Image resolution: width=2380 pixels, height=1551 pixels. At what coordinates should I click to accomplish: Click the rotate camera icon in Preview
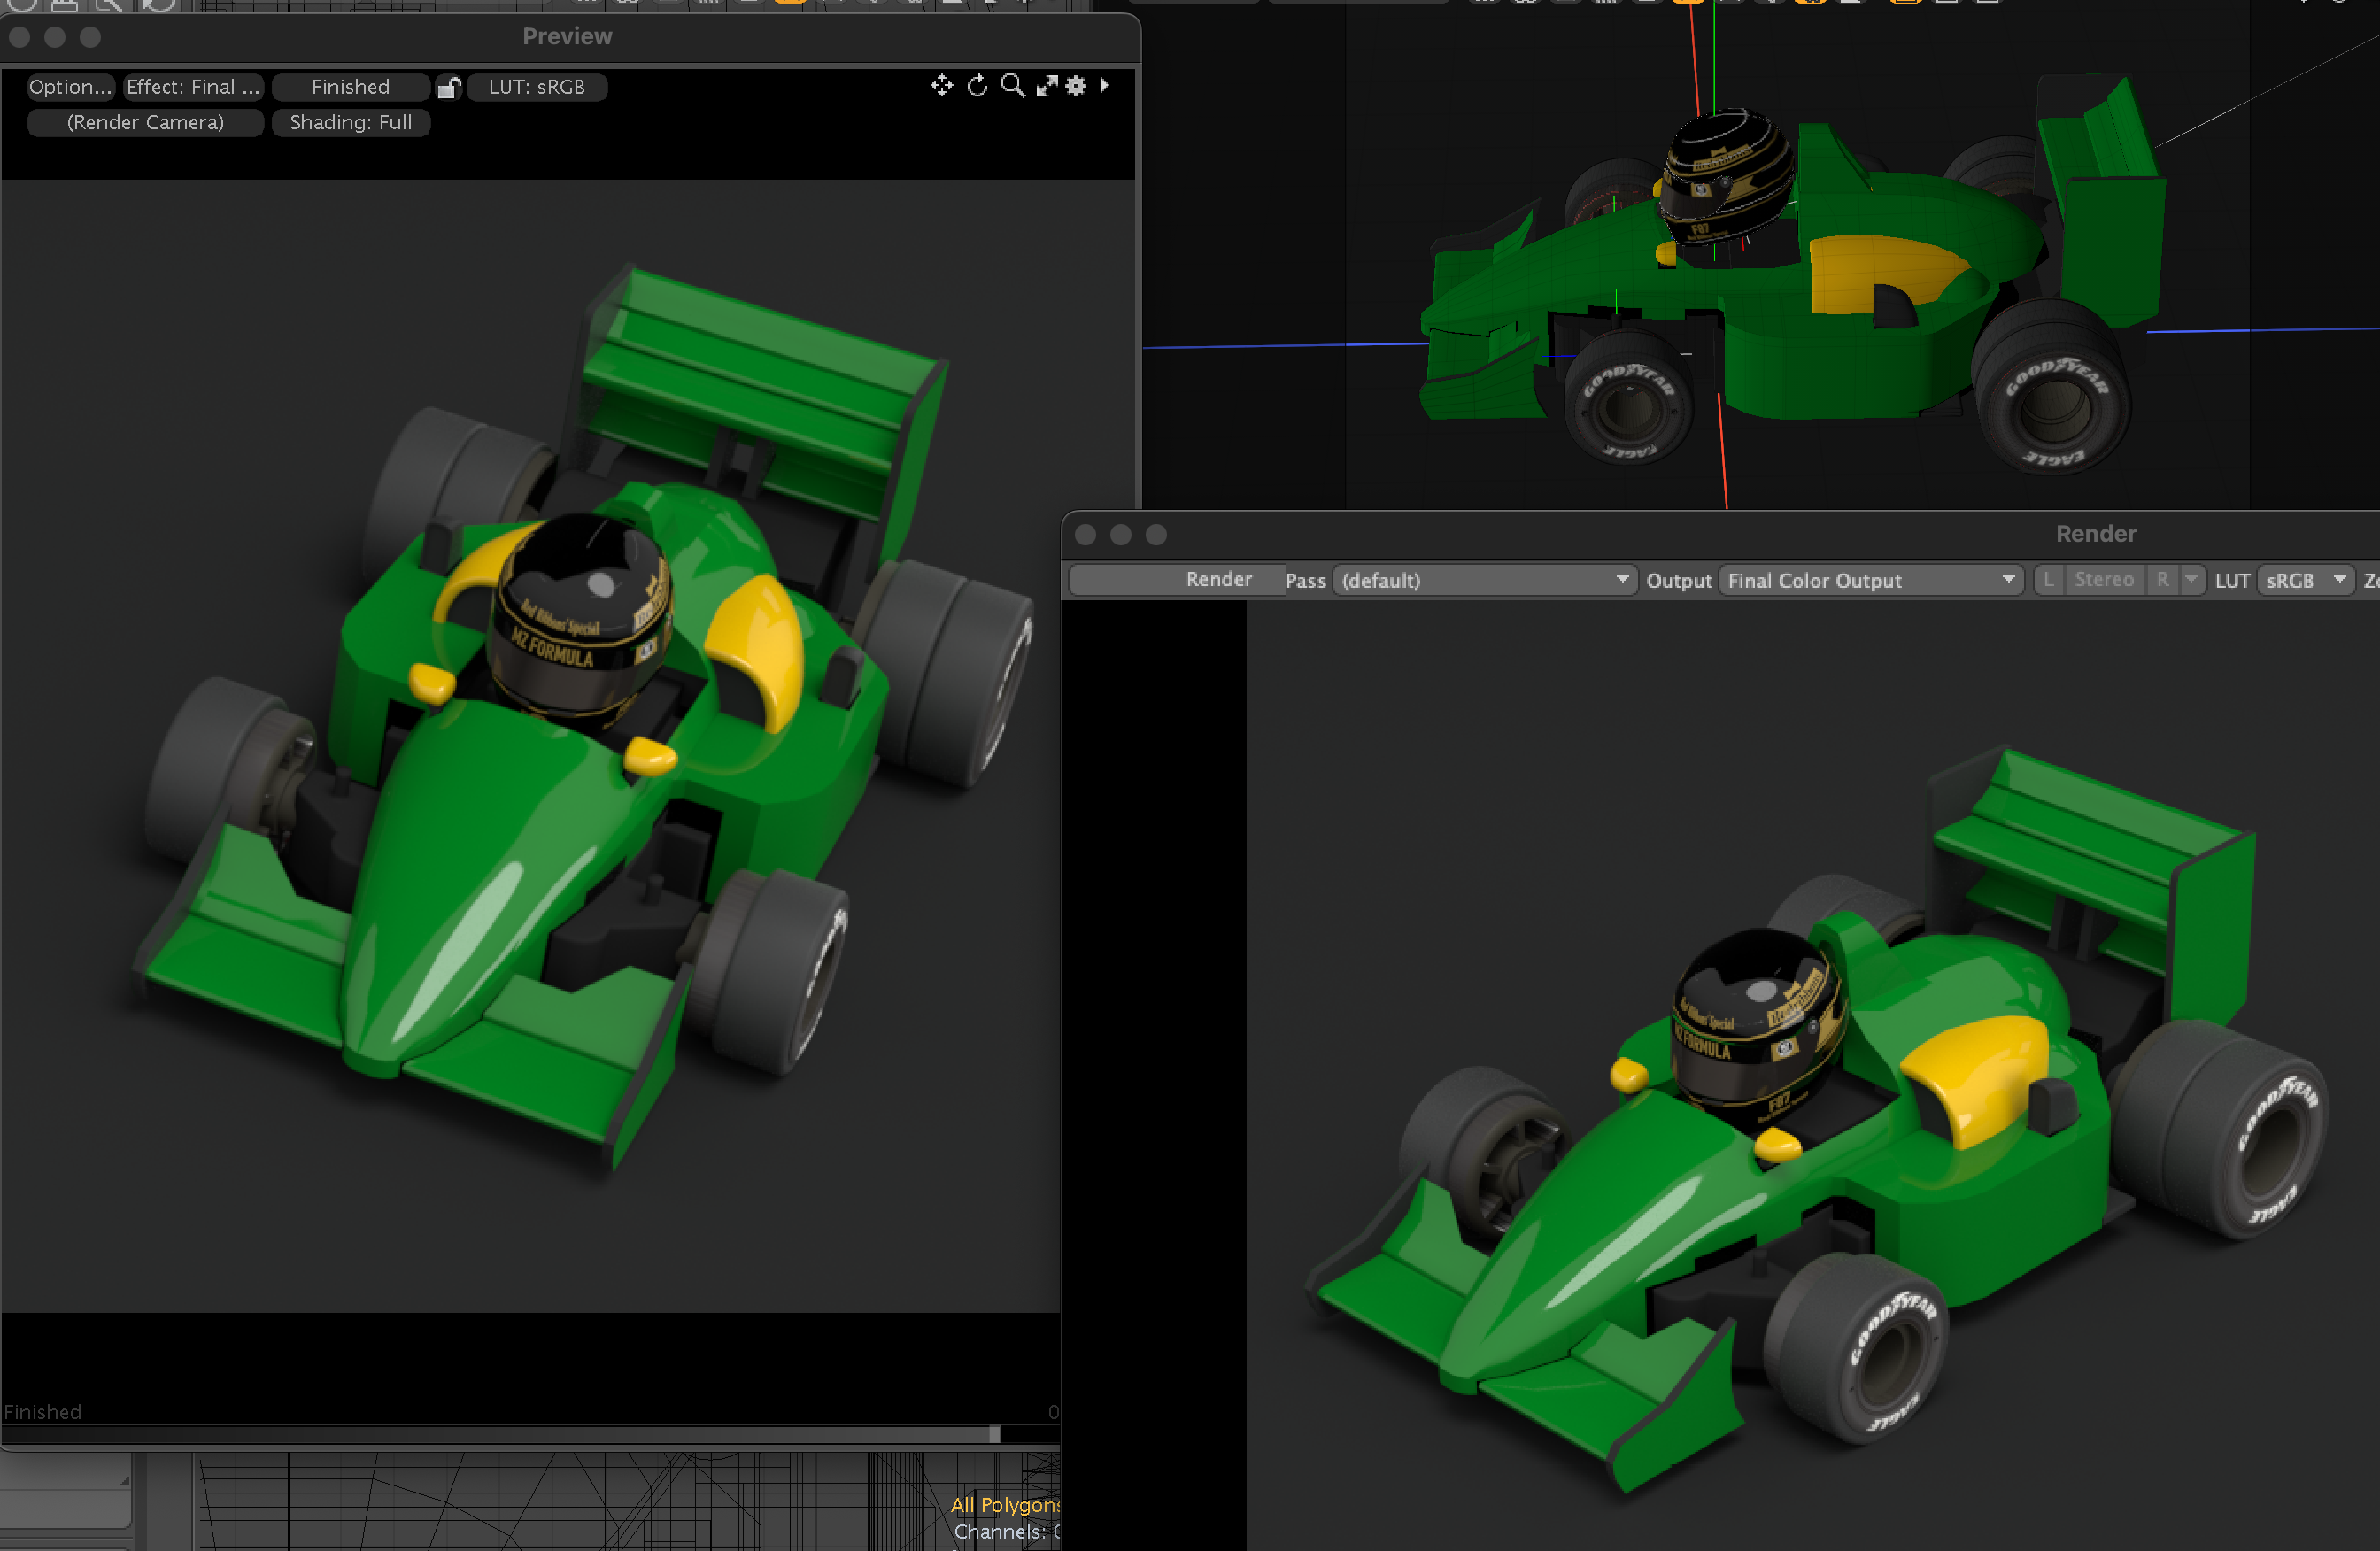coord(976,86)
